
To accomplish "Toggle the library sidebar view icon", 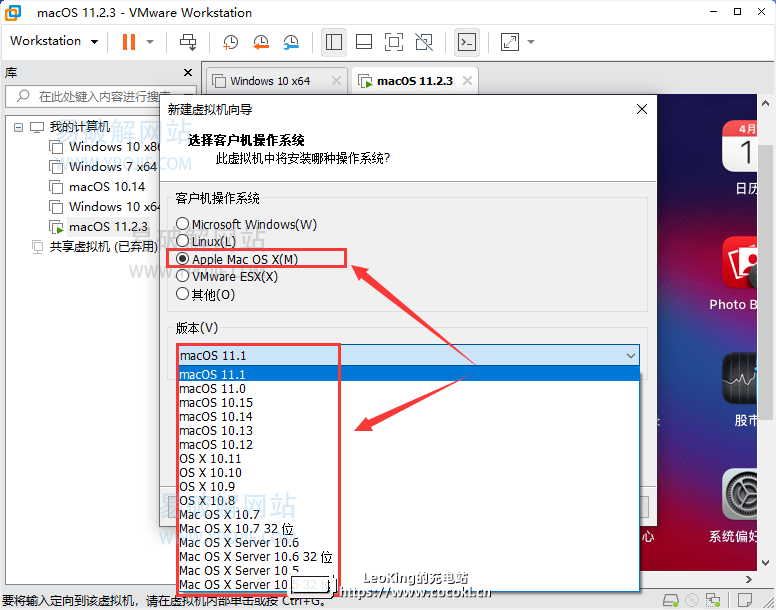I will pos(334,42).
